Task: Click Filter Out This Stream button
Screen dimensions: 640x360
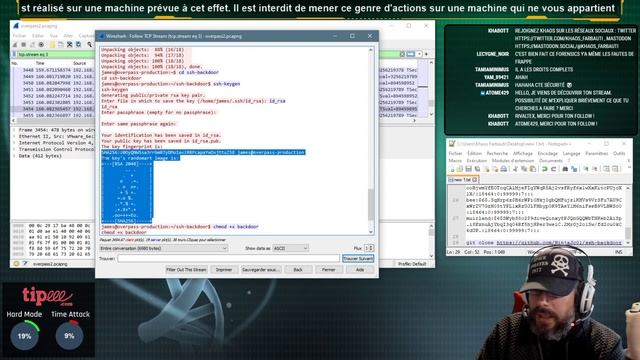Action: point(186,270)
